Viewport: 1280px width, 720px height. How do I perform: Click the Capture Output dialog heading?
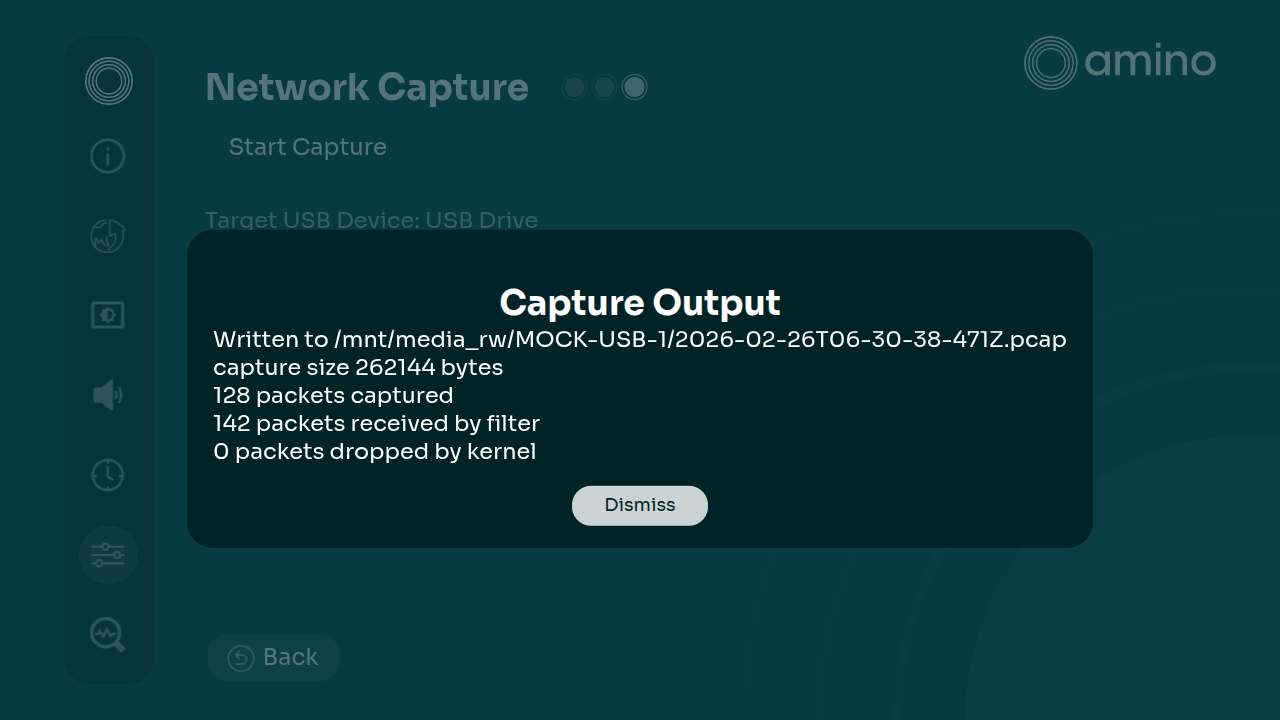tap(640, 303)
